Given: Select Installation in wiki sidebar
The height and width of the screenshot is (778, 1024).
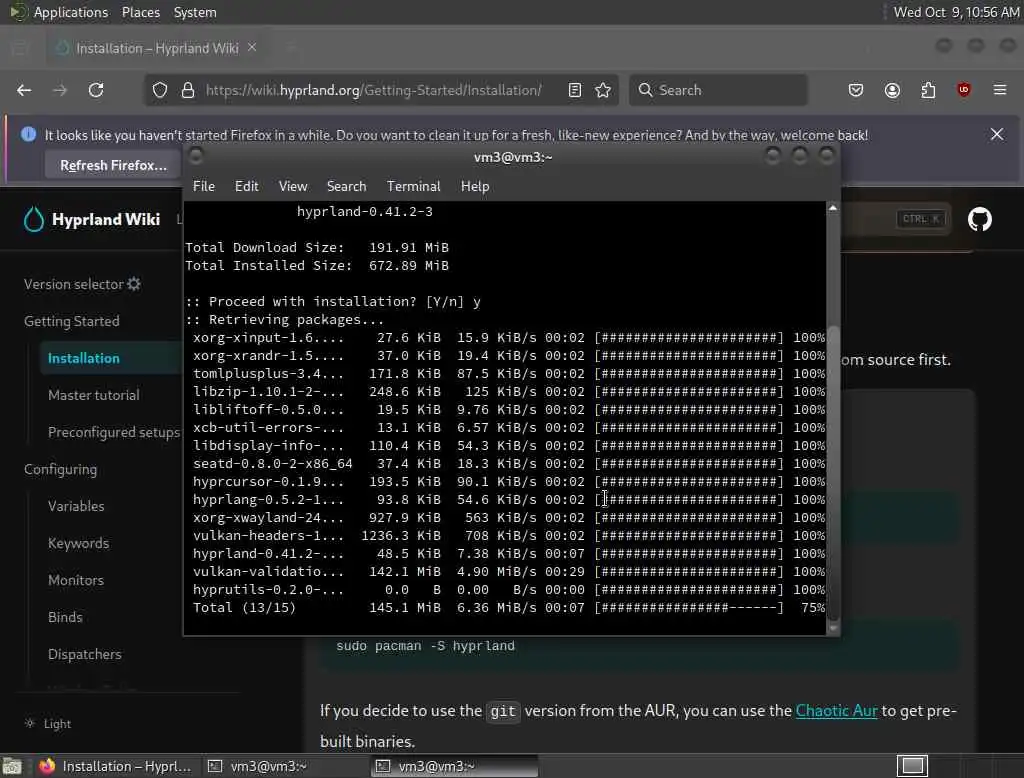Looking at the screenshot, I should click(x=84, y=358).
